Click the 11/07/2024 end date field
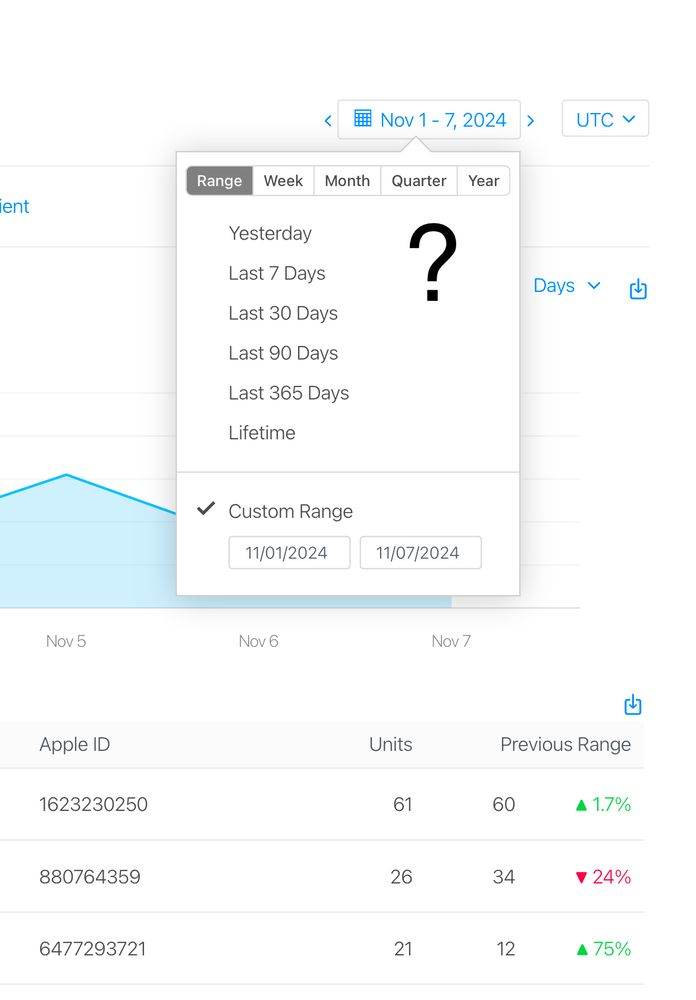Screen dimensions: 696x1000 click(x=420, y=552)
